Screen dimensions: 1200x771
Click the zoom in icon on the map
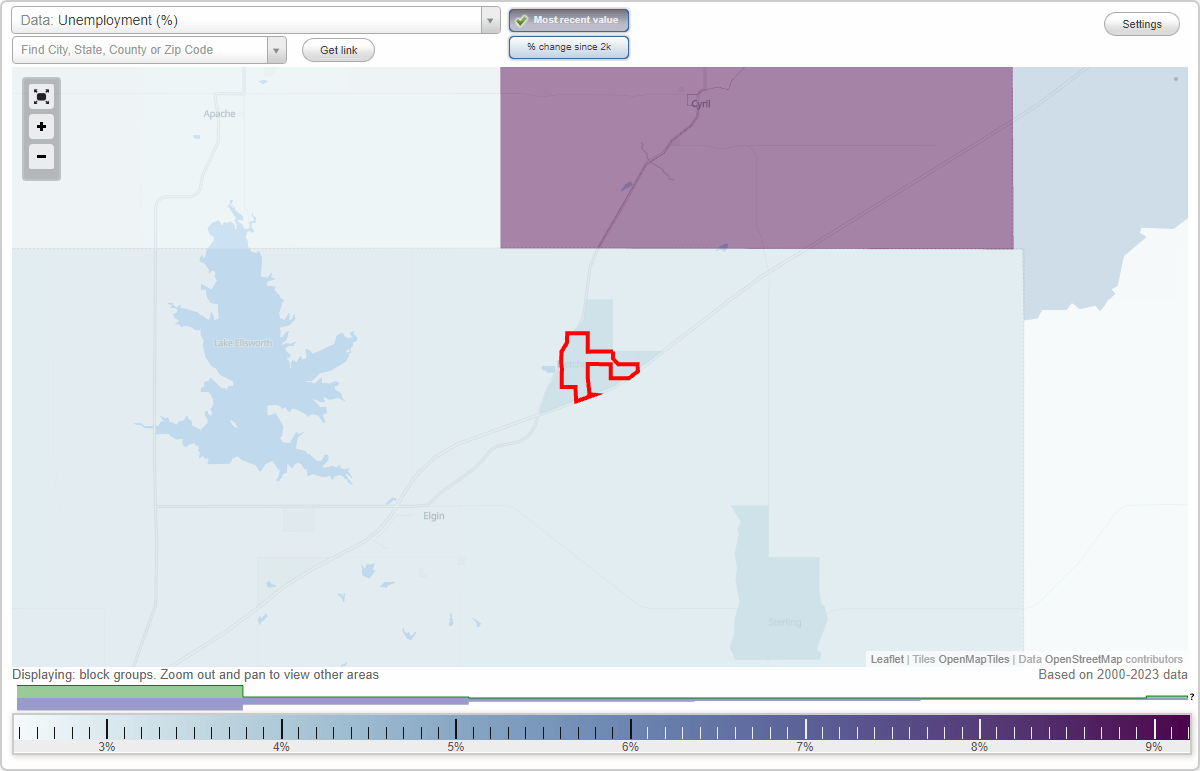coord(41,126)
